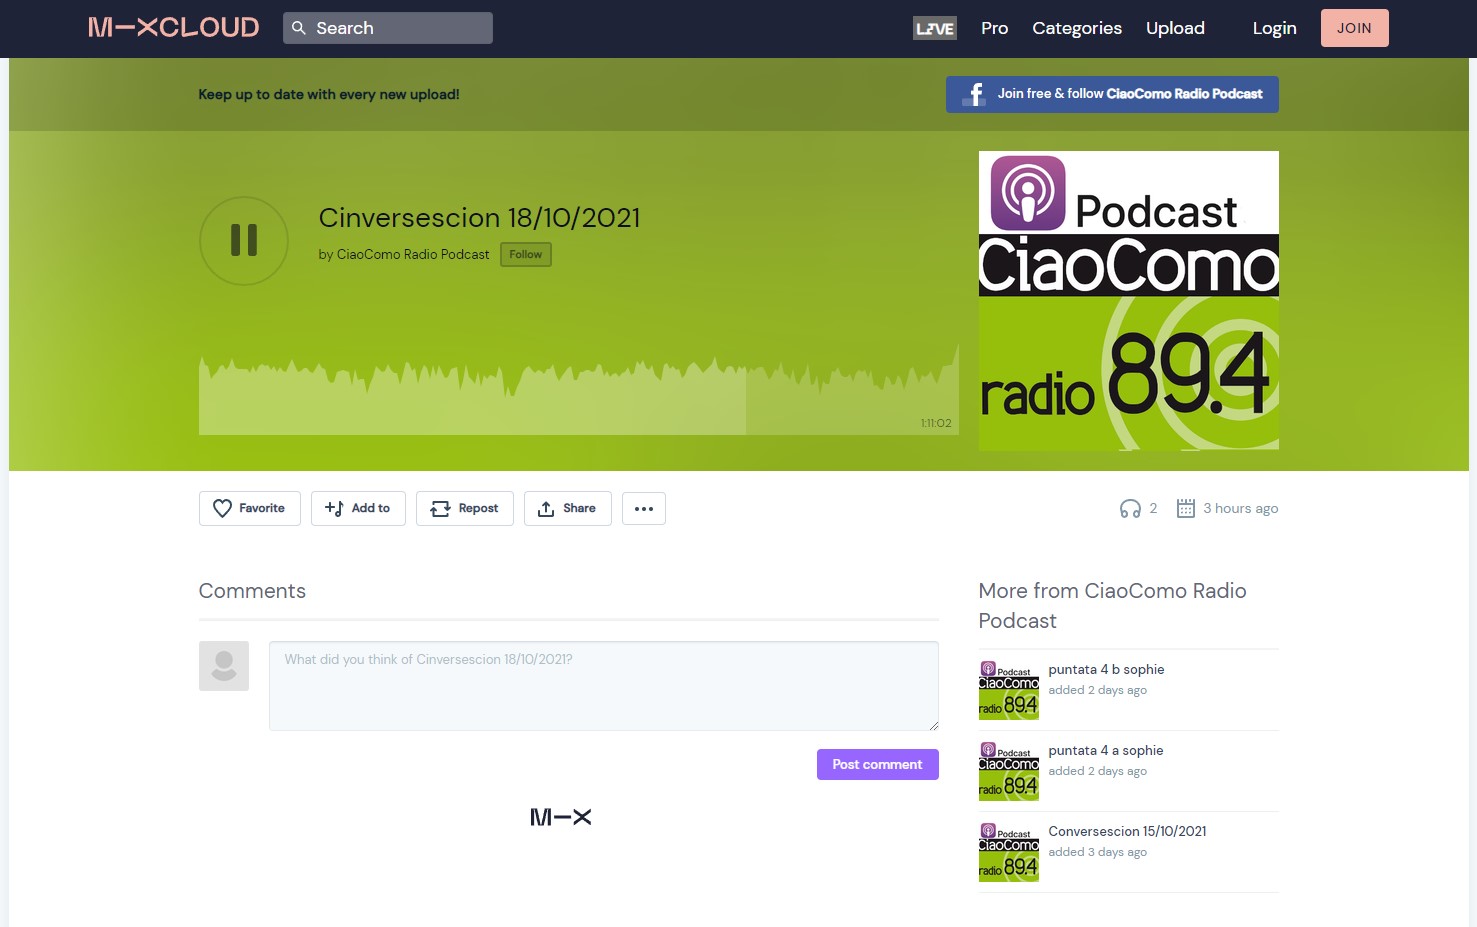The height and width of the screenshot is (927, 1477).
Task: Open the LIVE section
Action: 935,28
